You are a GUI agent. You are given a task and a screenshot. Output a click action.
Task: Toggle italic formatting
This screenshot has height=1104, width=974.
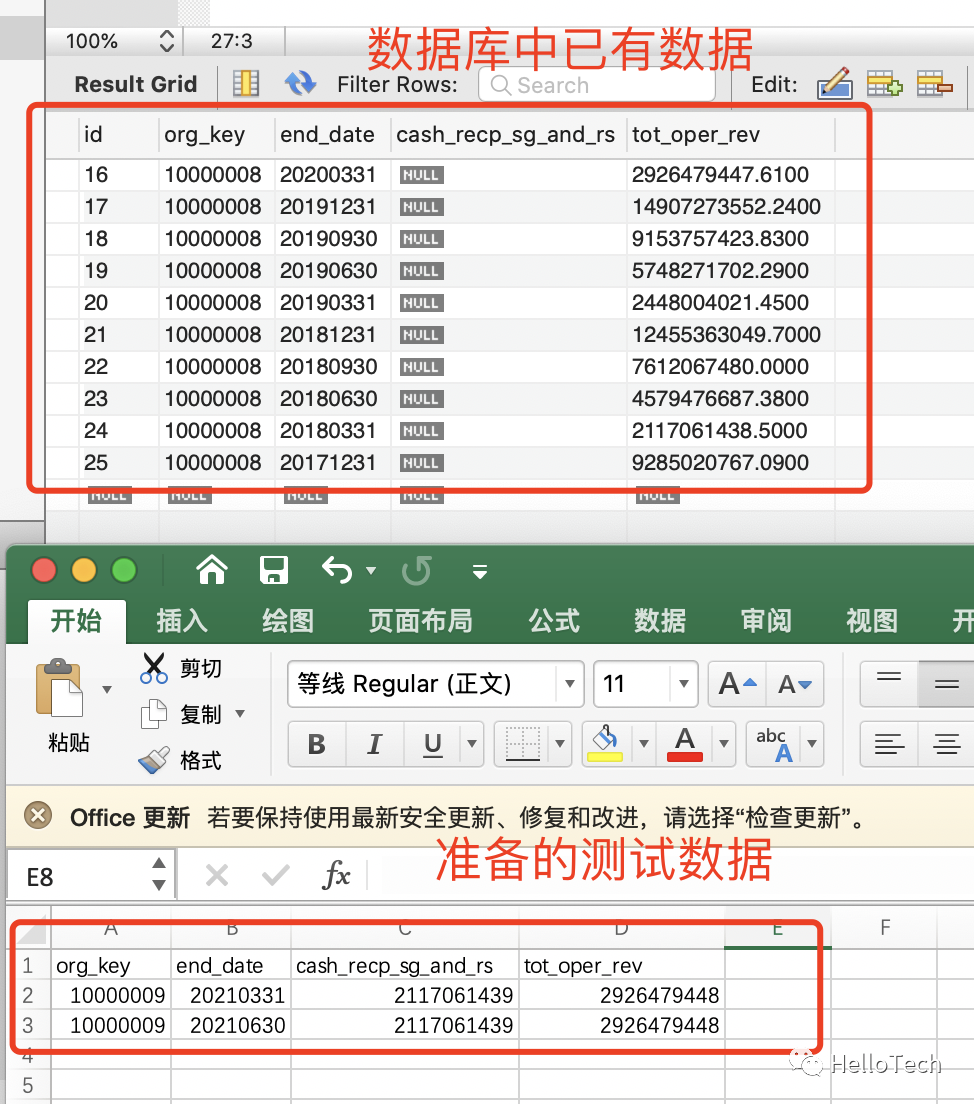[x=375, y=744]
